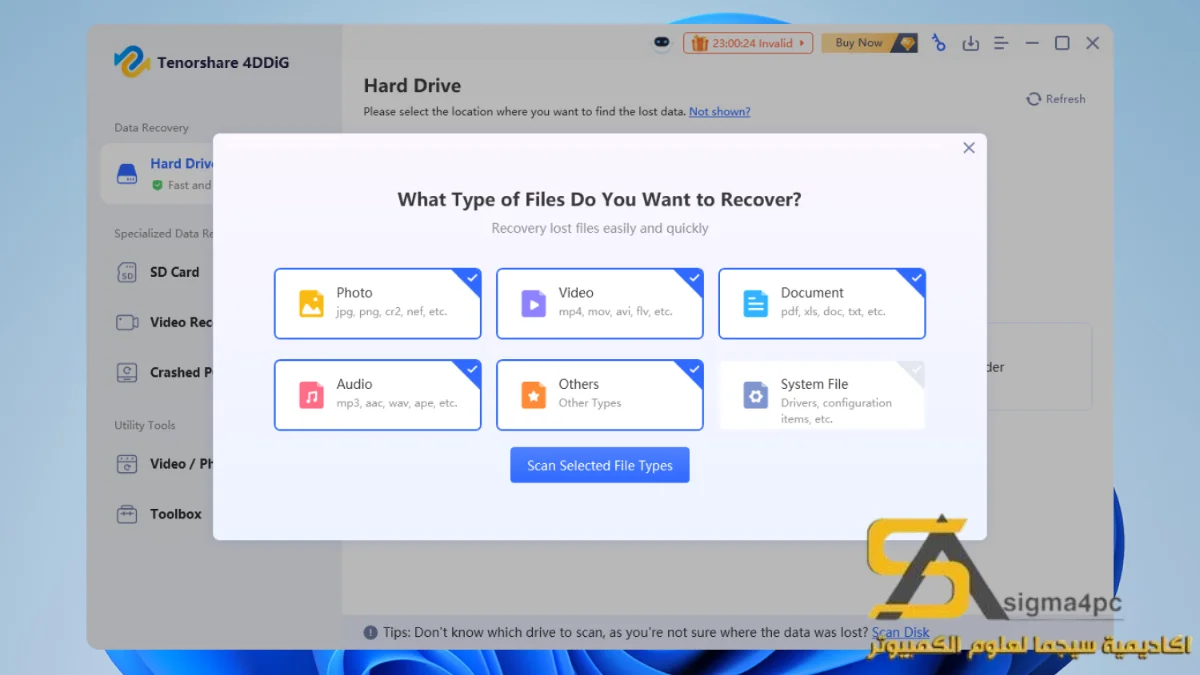Close the file type dialog
This screenshot has width=1200, height=675.
click(x=968, y=147)
